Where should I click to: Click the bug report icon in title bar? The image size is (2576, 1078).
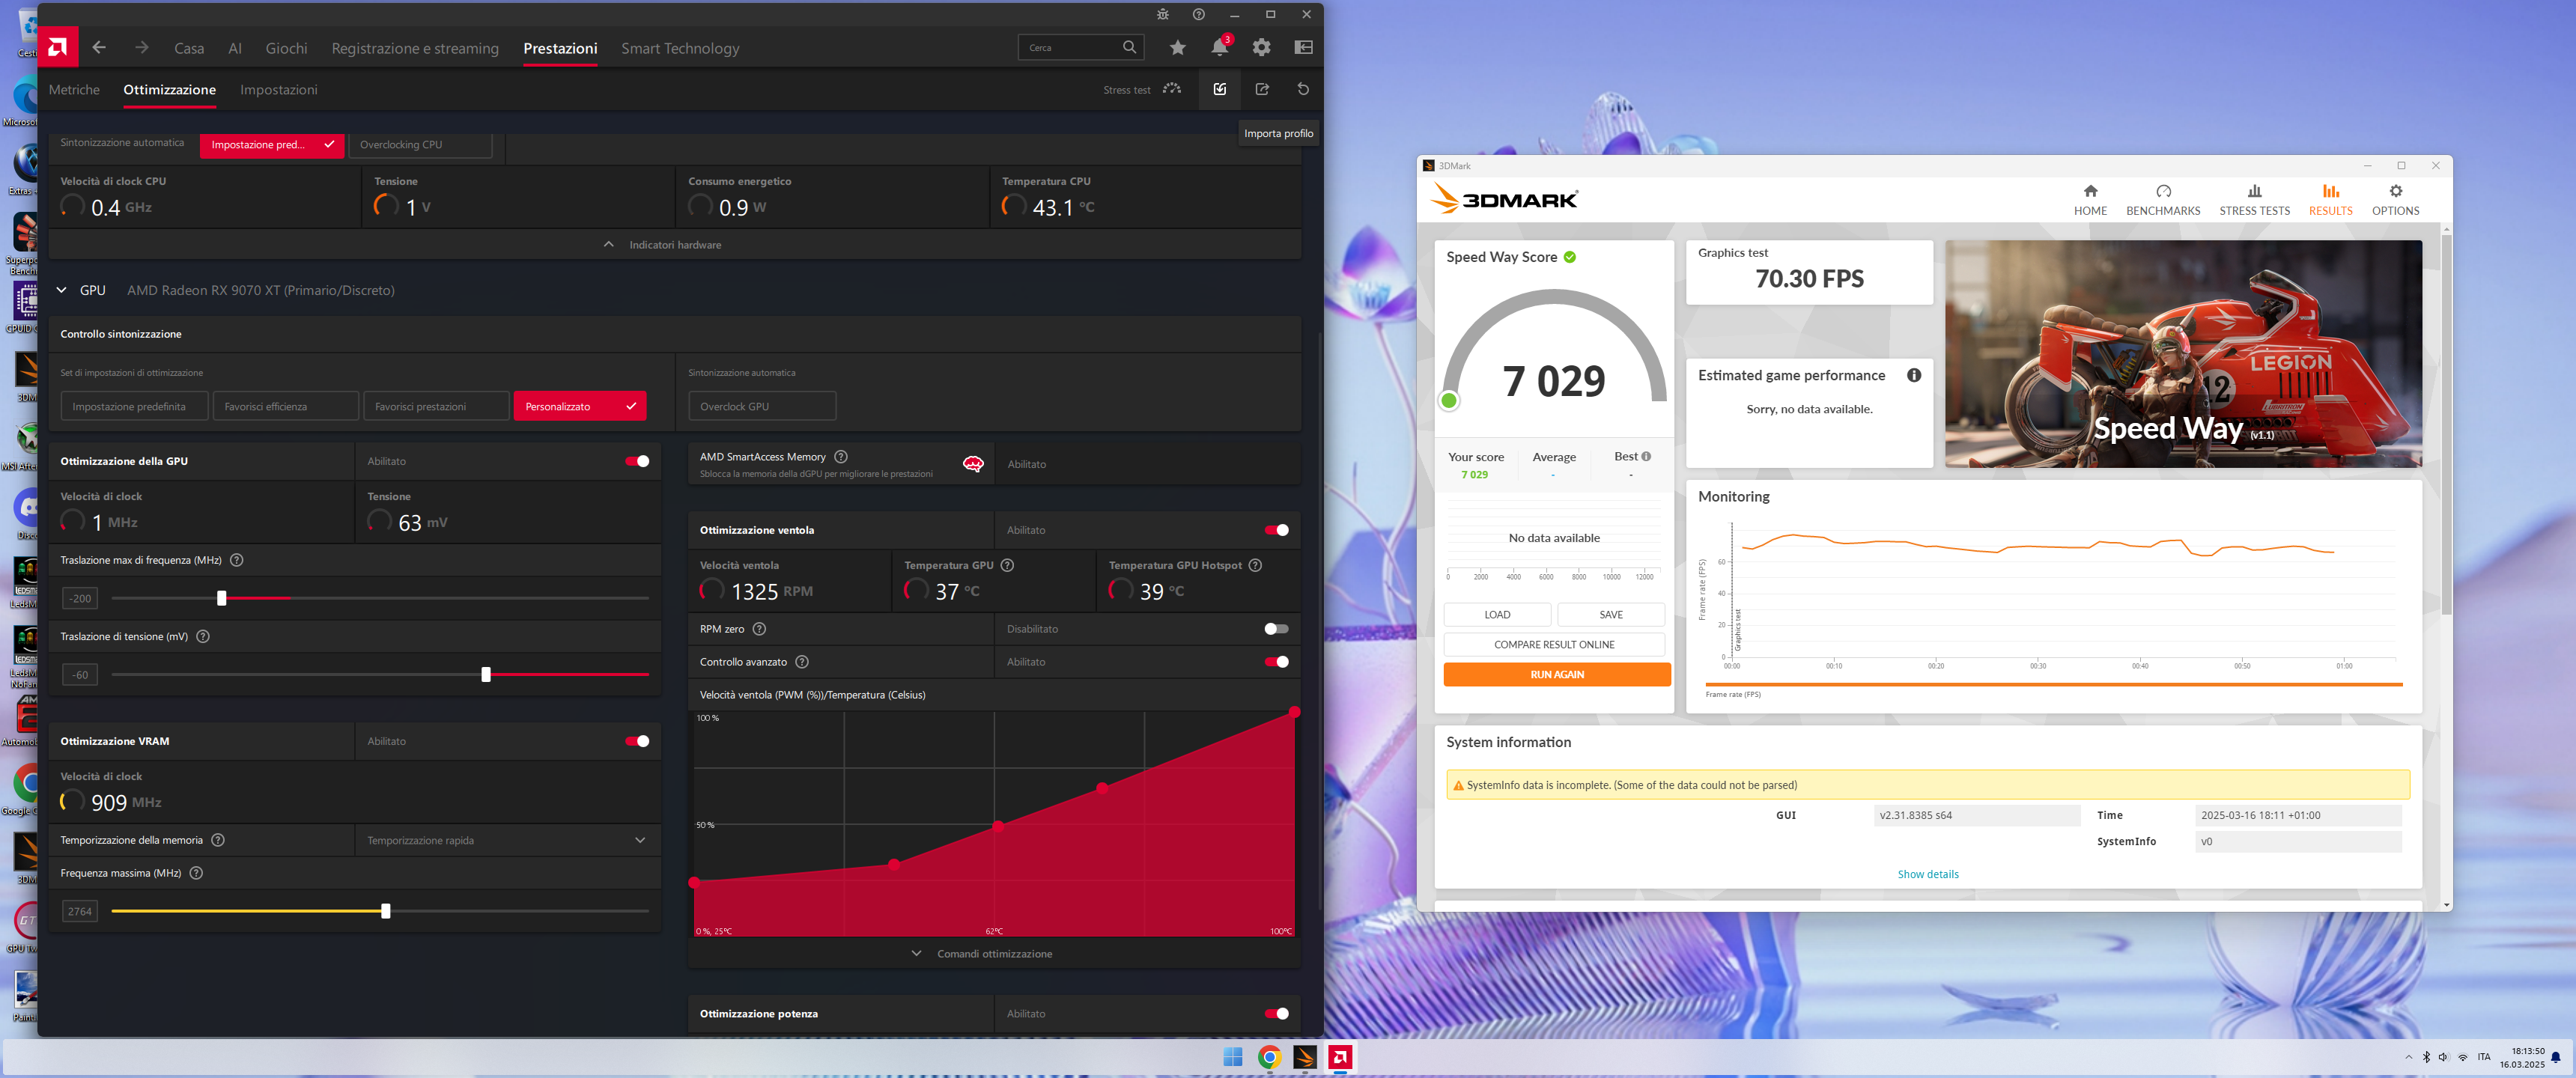[x=1162, y=14]
